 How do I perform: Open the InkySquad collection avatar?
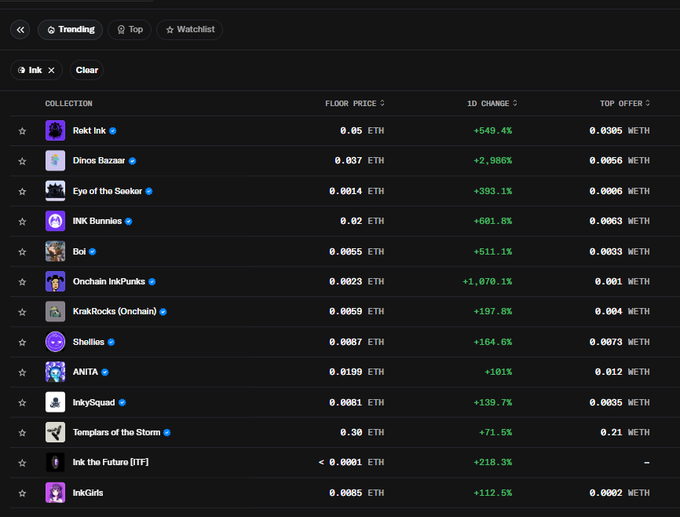point(55,402)
